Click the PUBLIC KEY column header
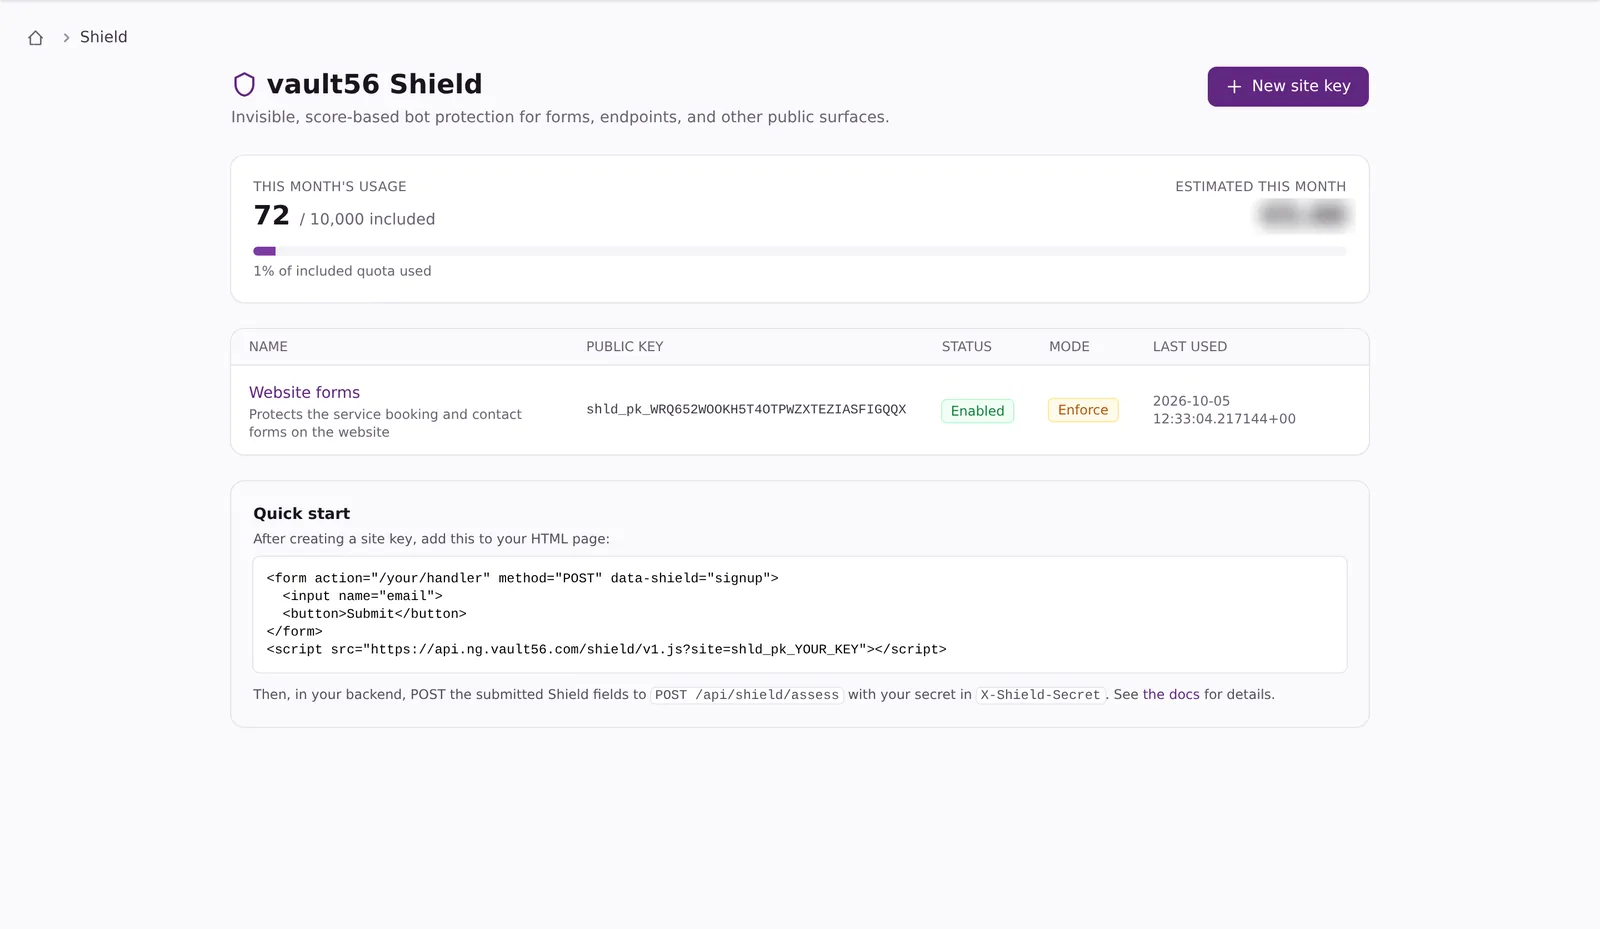This screenshot has height=929, width=1600. click(x=625, y=346)
